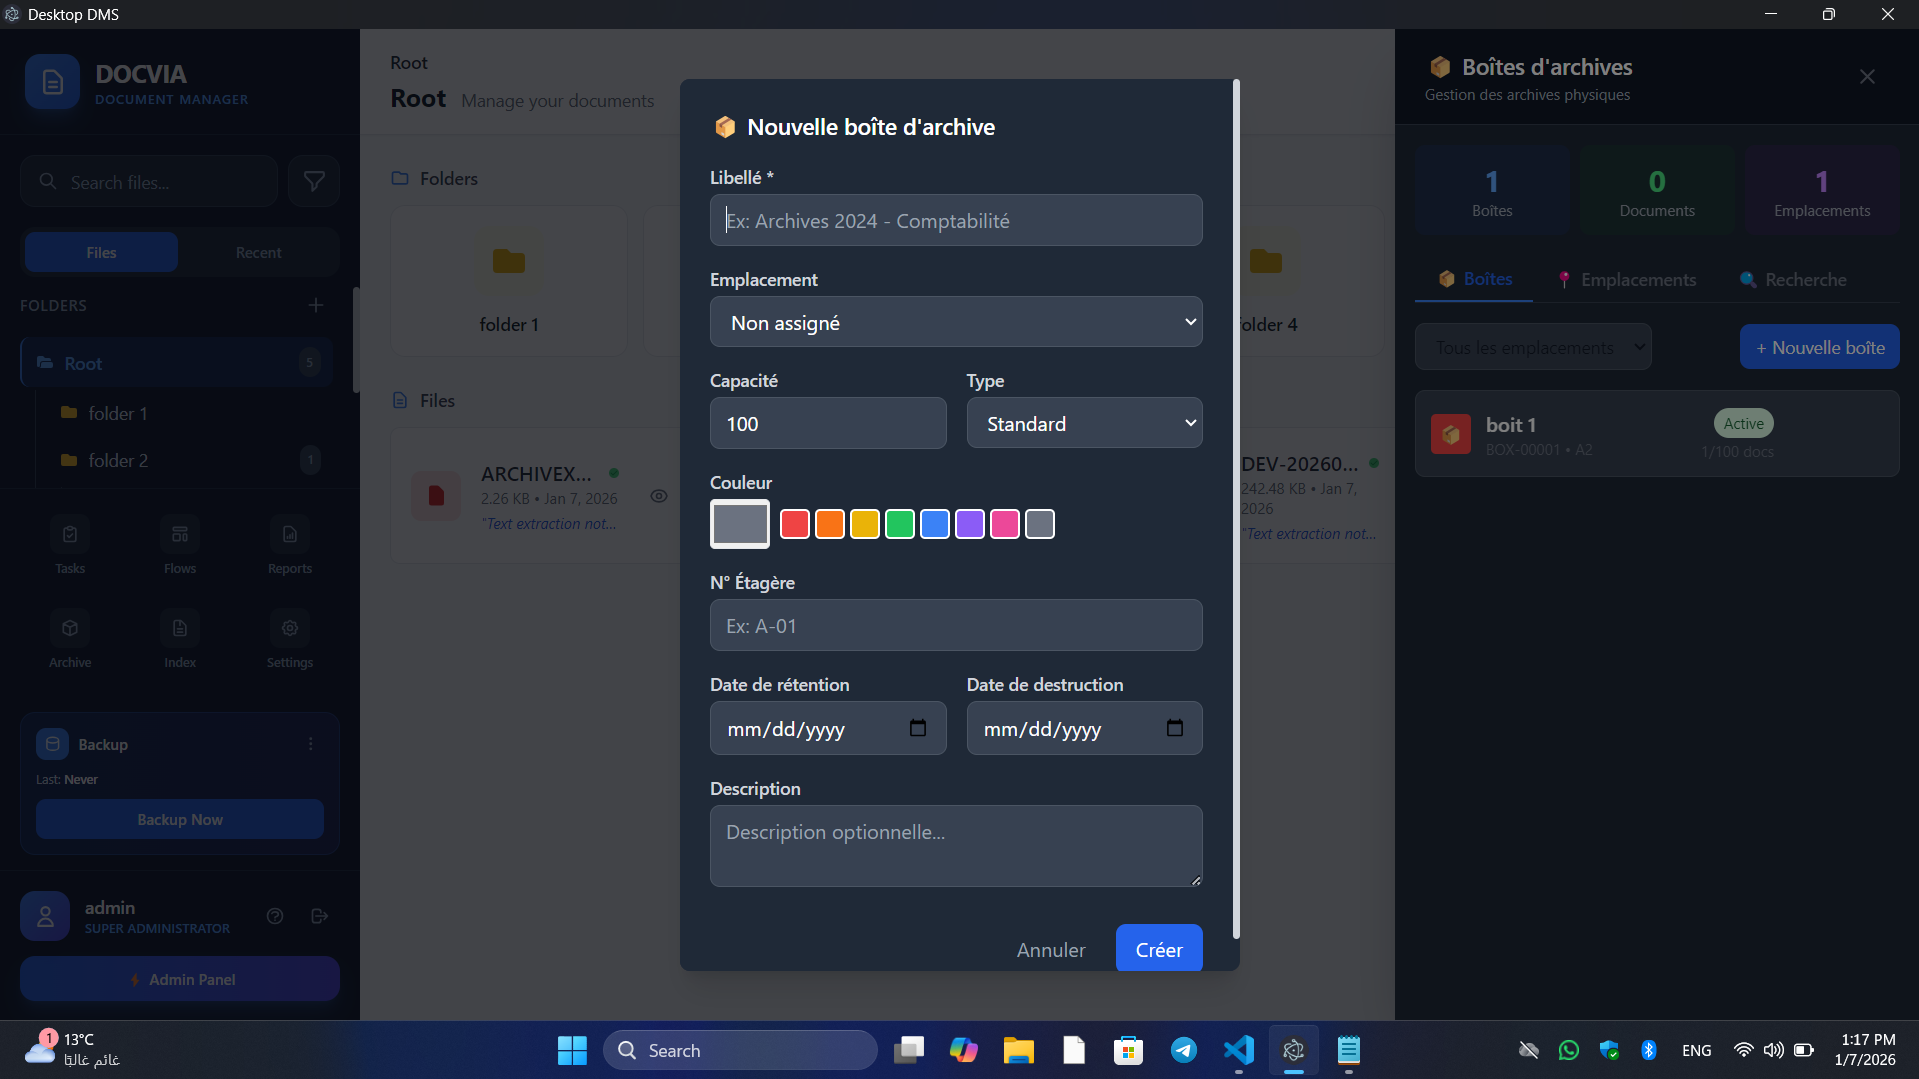Add a new folder with plus icon
The image size is (1919, 1079).
pyautogui.click(x=316, y=305)
